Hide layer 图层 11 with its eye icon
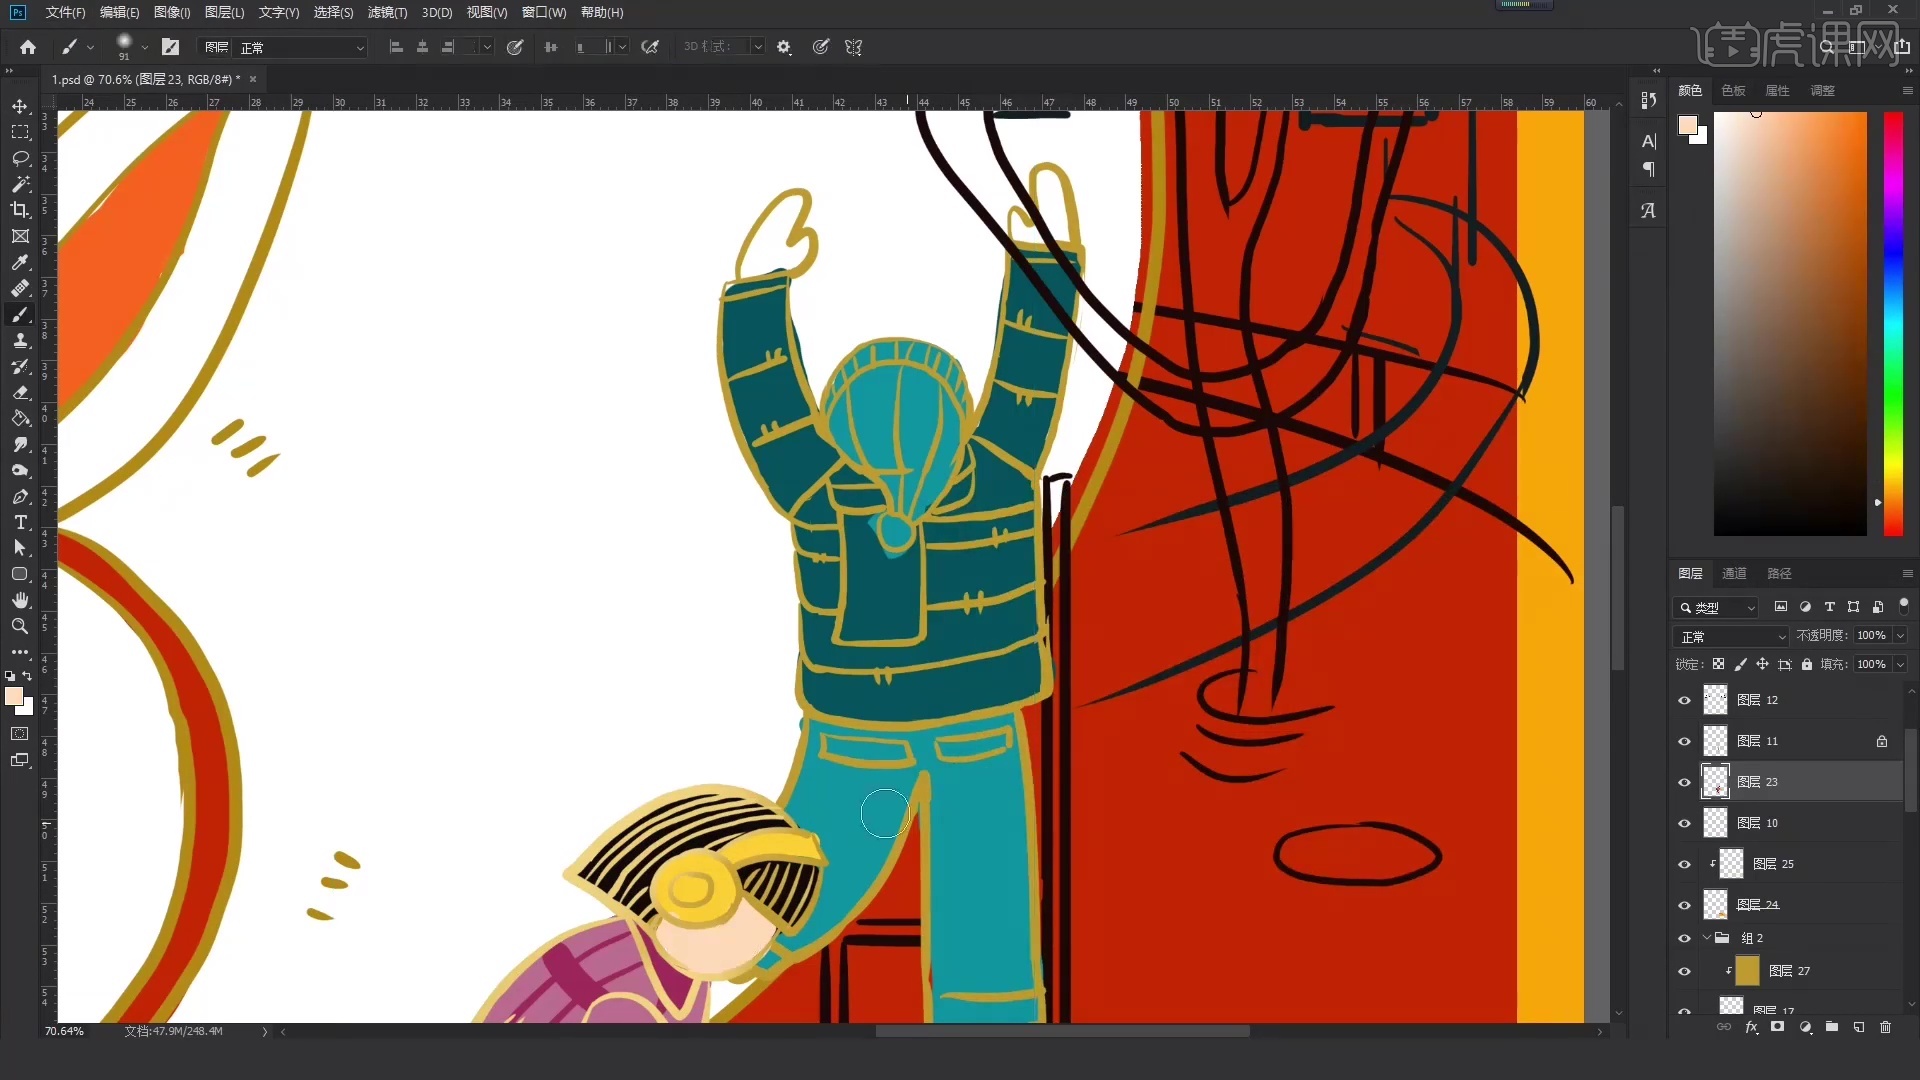This screenshot has width=1920, height=1080. pos(1685,741)
